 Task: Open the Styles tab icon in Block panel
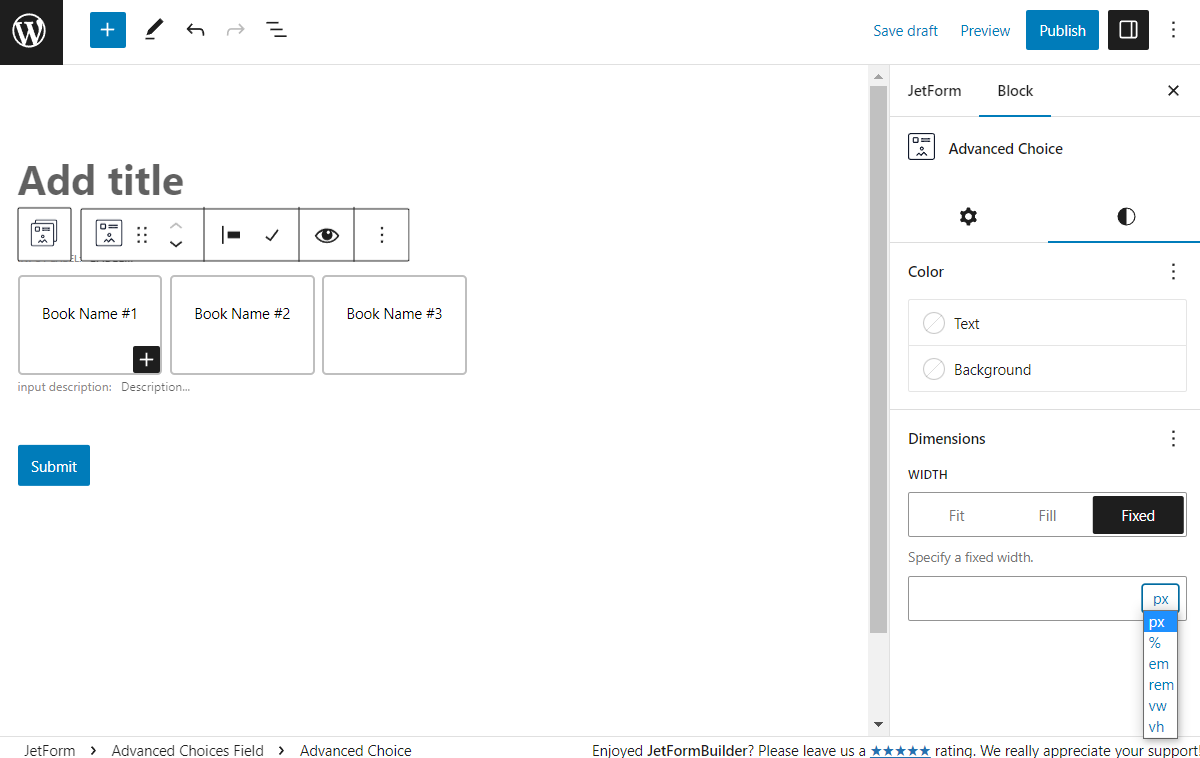coord(1125,217)
